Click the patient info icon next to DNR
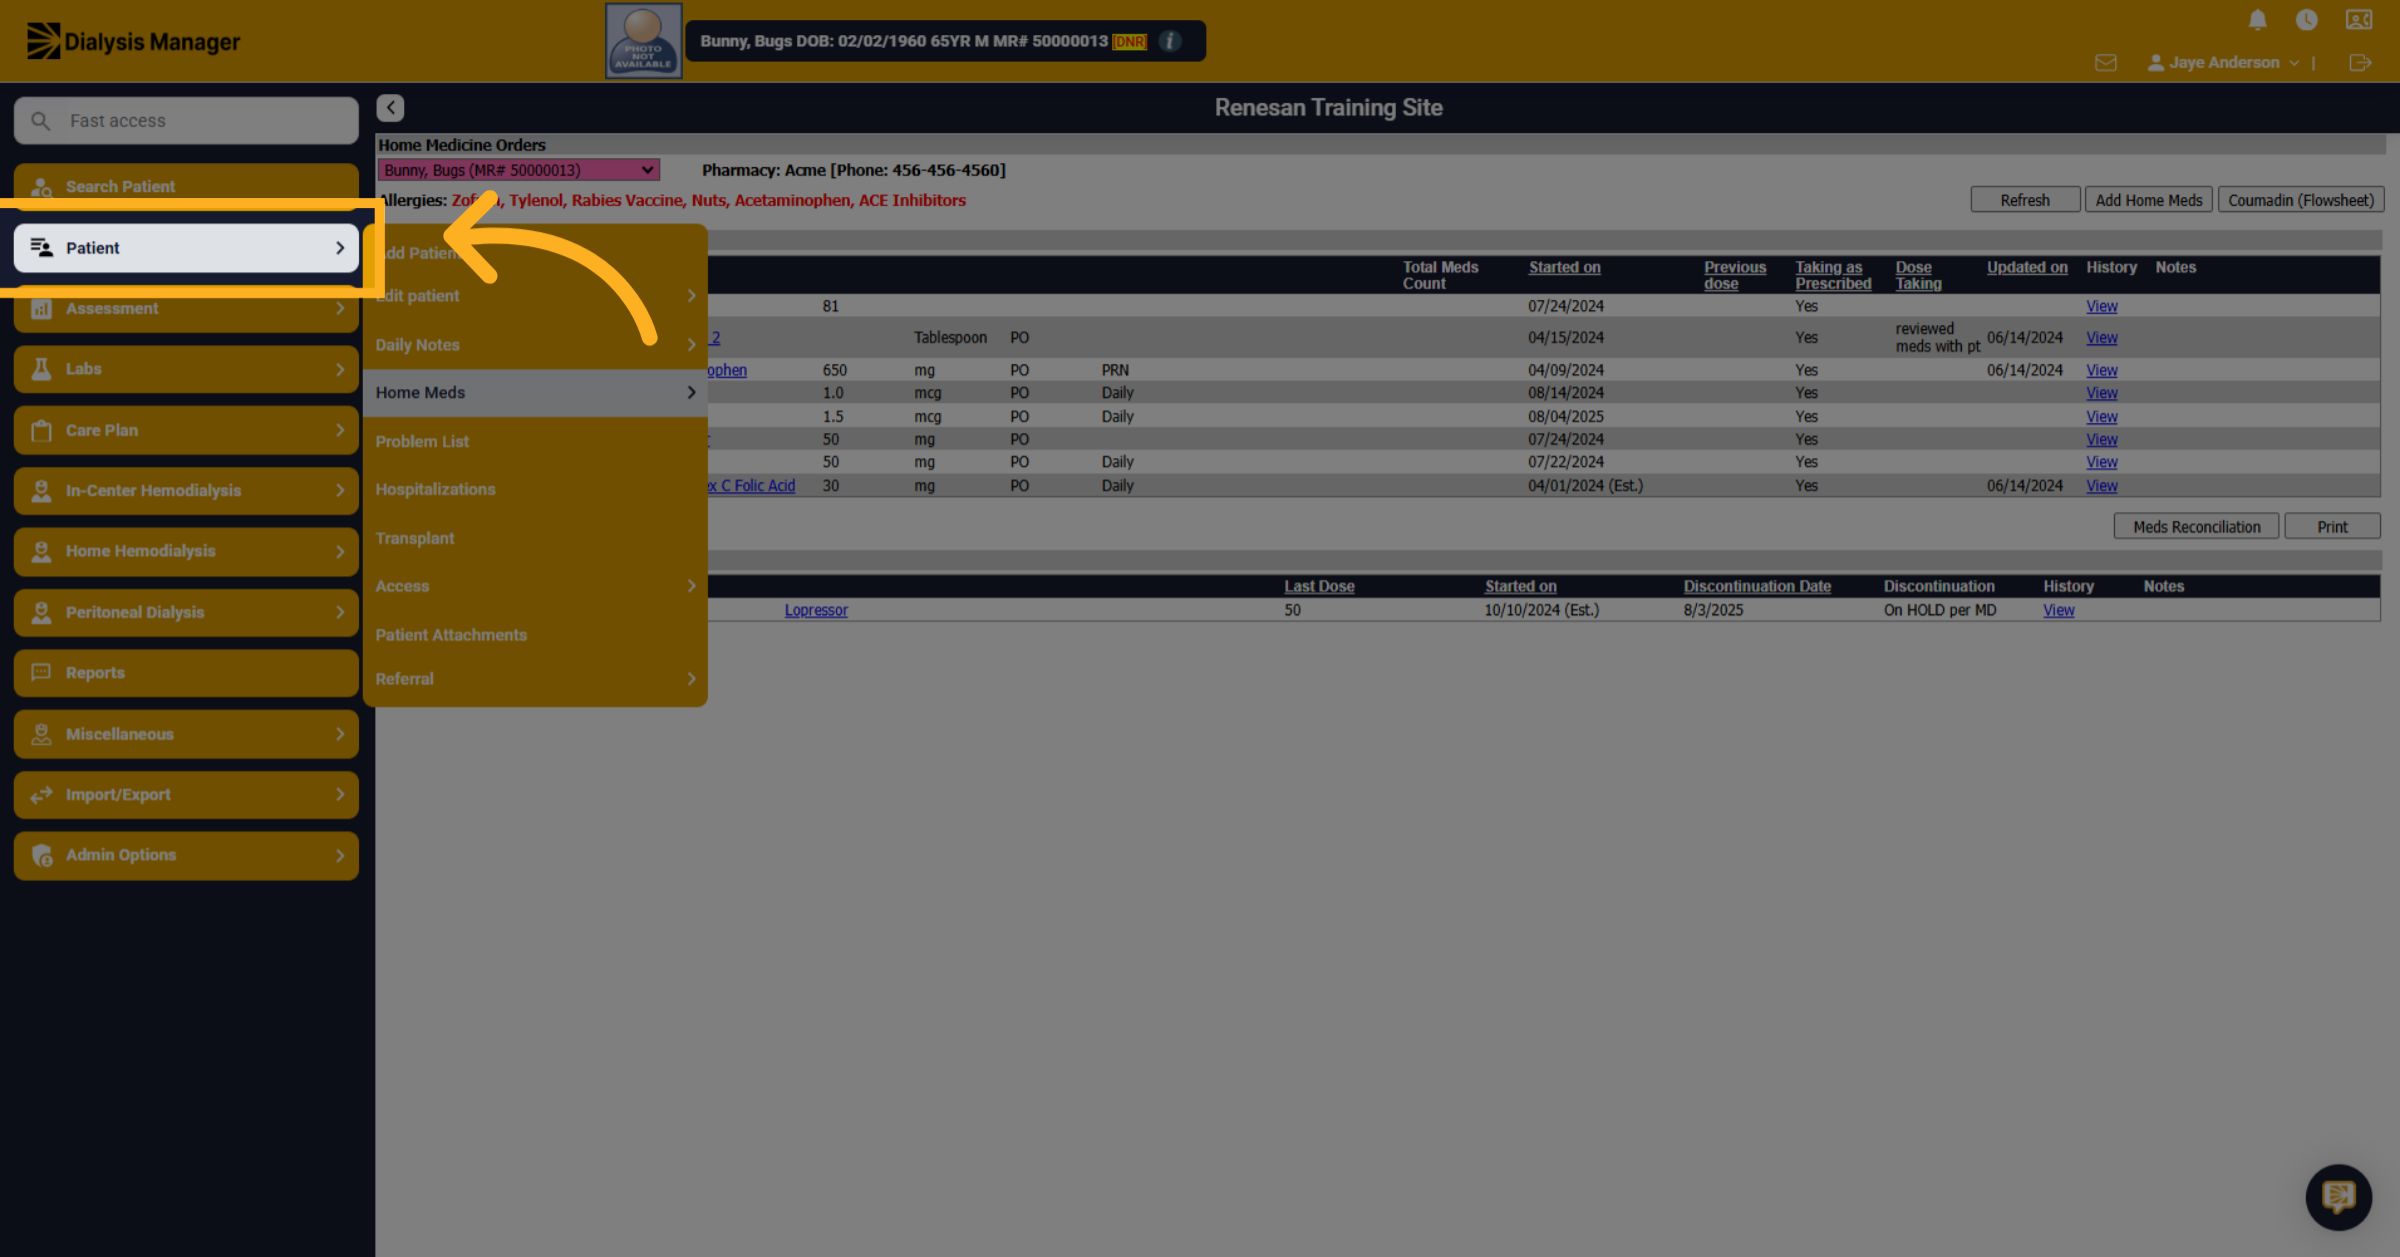This screenshot has height=1257, width=2400. pyautogui.click(x=1170, y=41)
